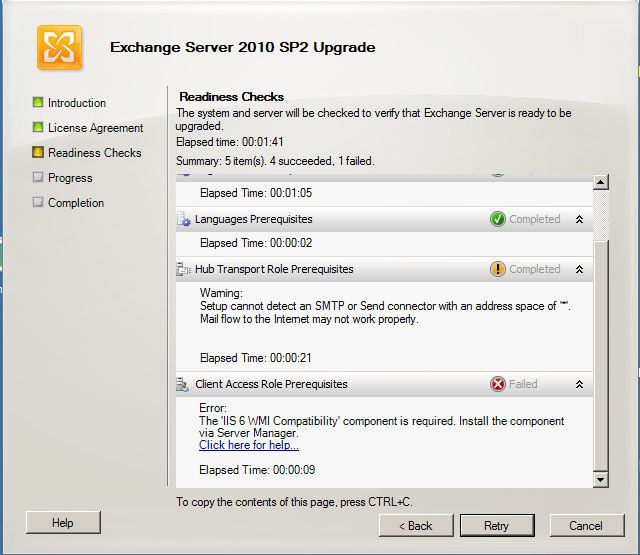Click the Elapsed Time 00:00:02 text

[x=256, y=243]
